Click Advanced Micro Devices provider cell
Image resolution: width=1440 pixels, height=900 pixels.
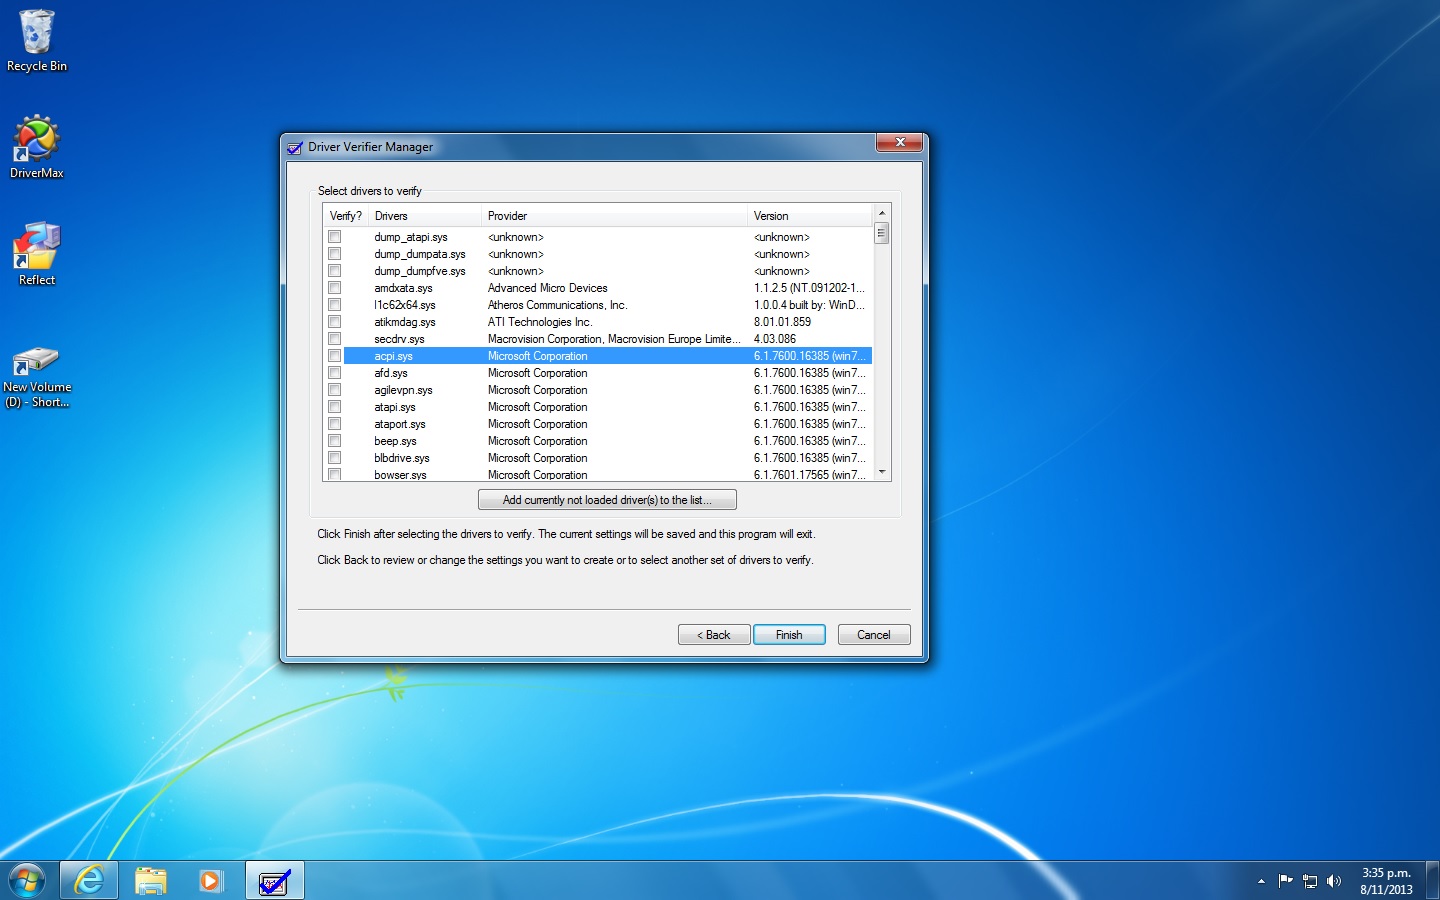point(547,288)
